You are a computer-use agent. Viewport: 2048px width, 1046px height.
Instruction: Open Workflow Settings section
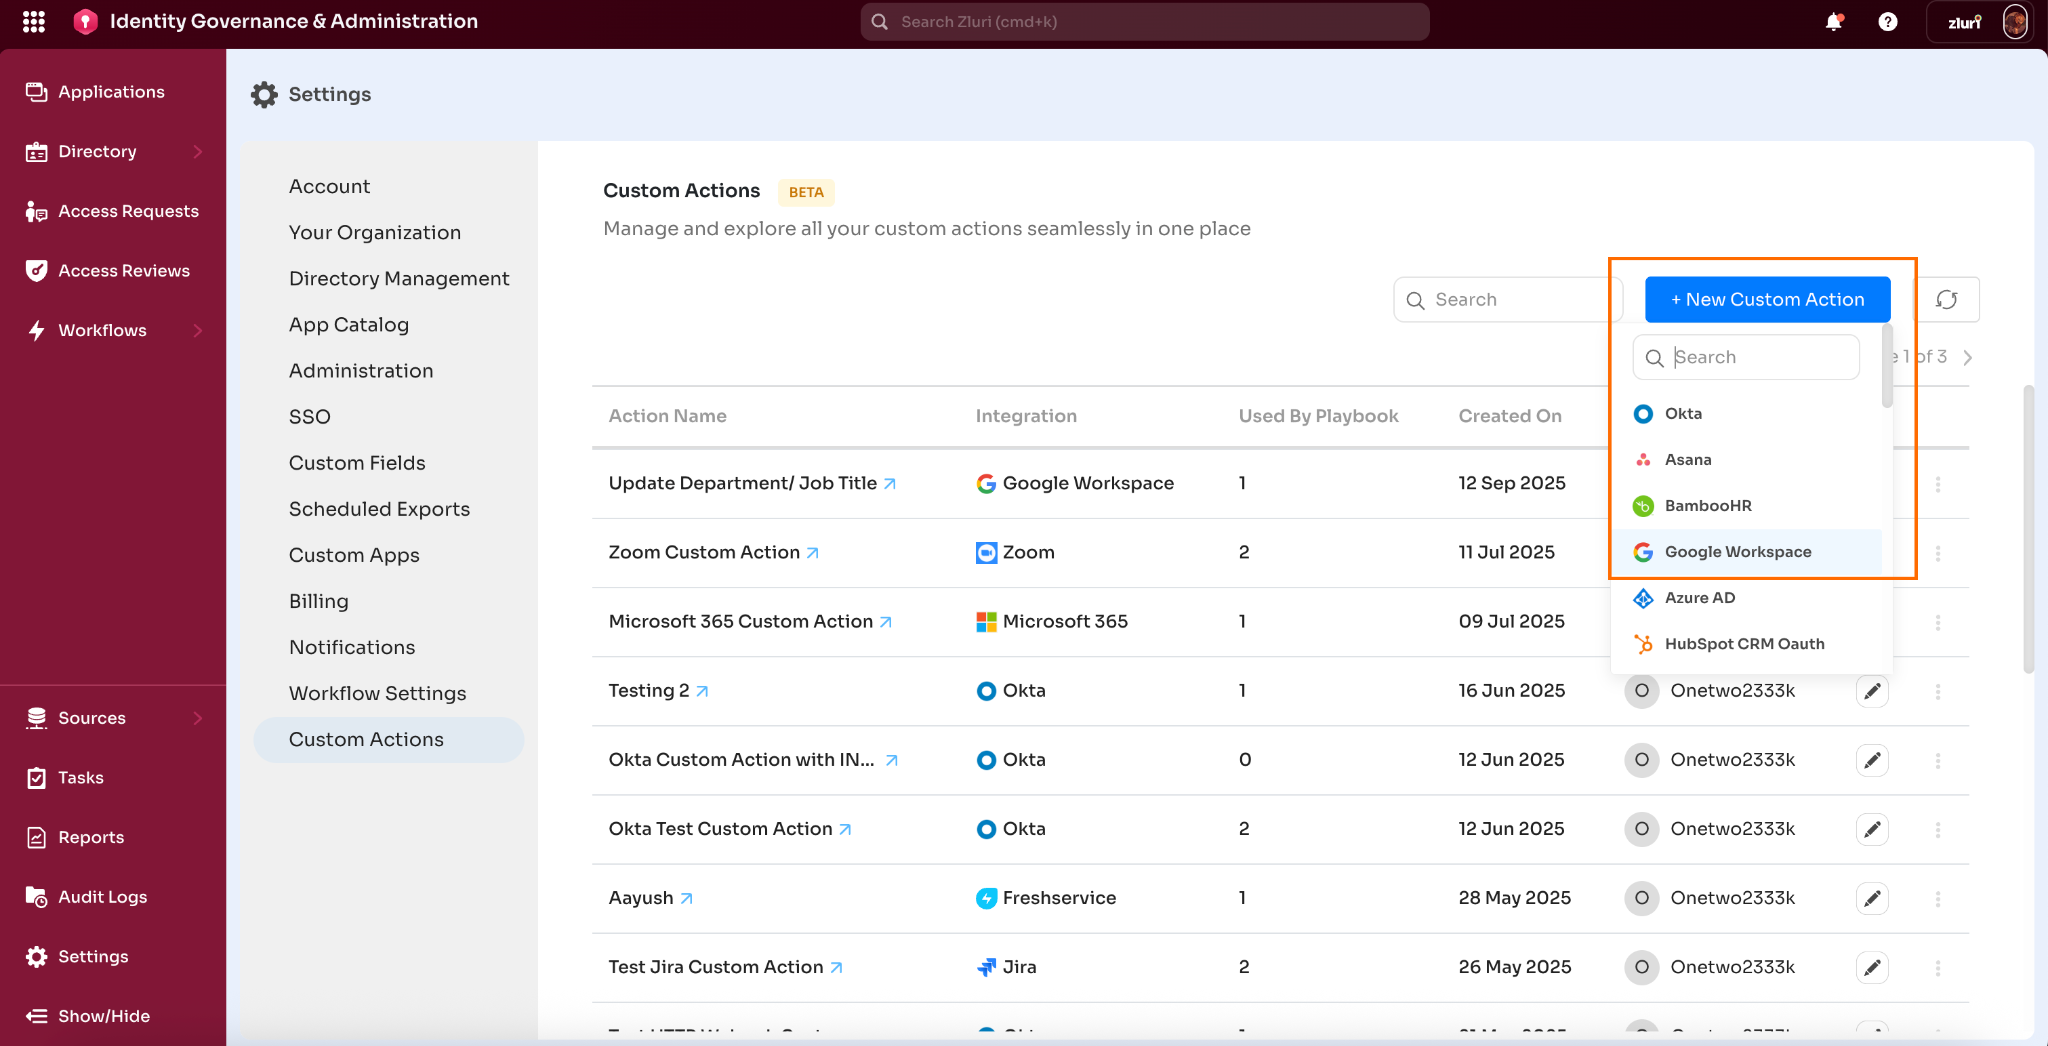(x=378, y=694)
